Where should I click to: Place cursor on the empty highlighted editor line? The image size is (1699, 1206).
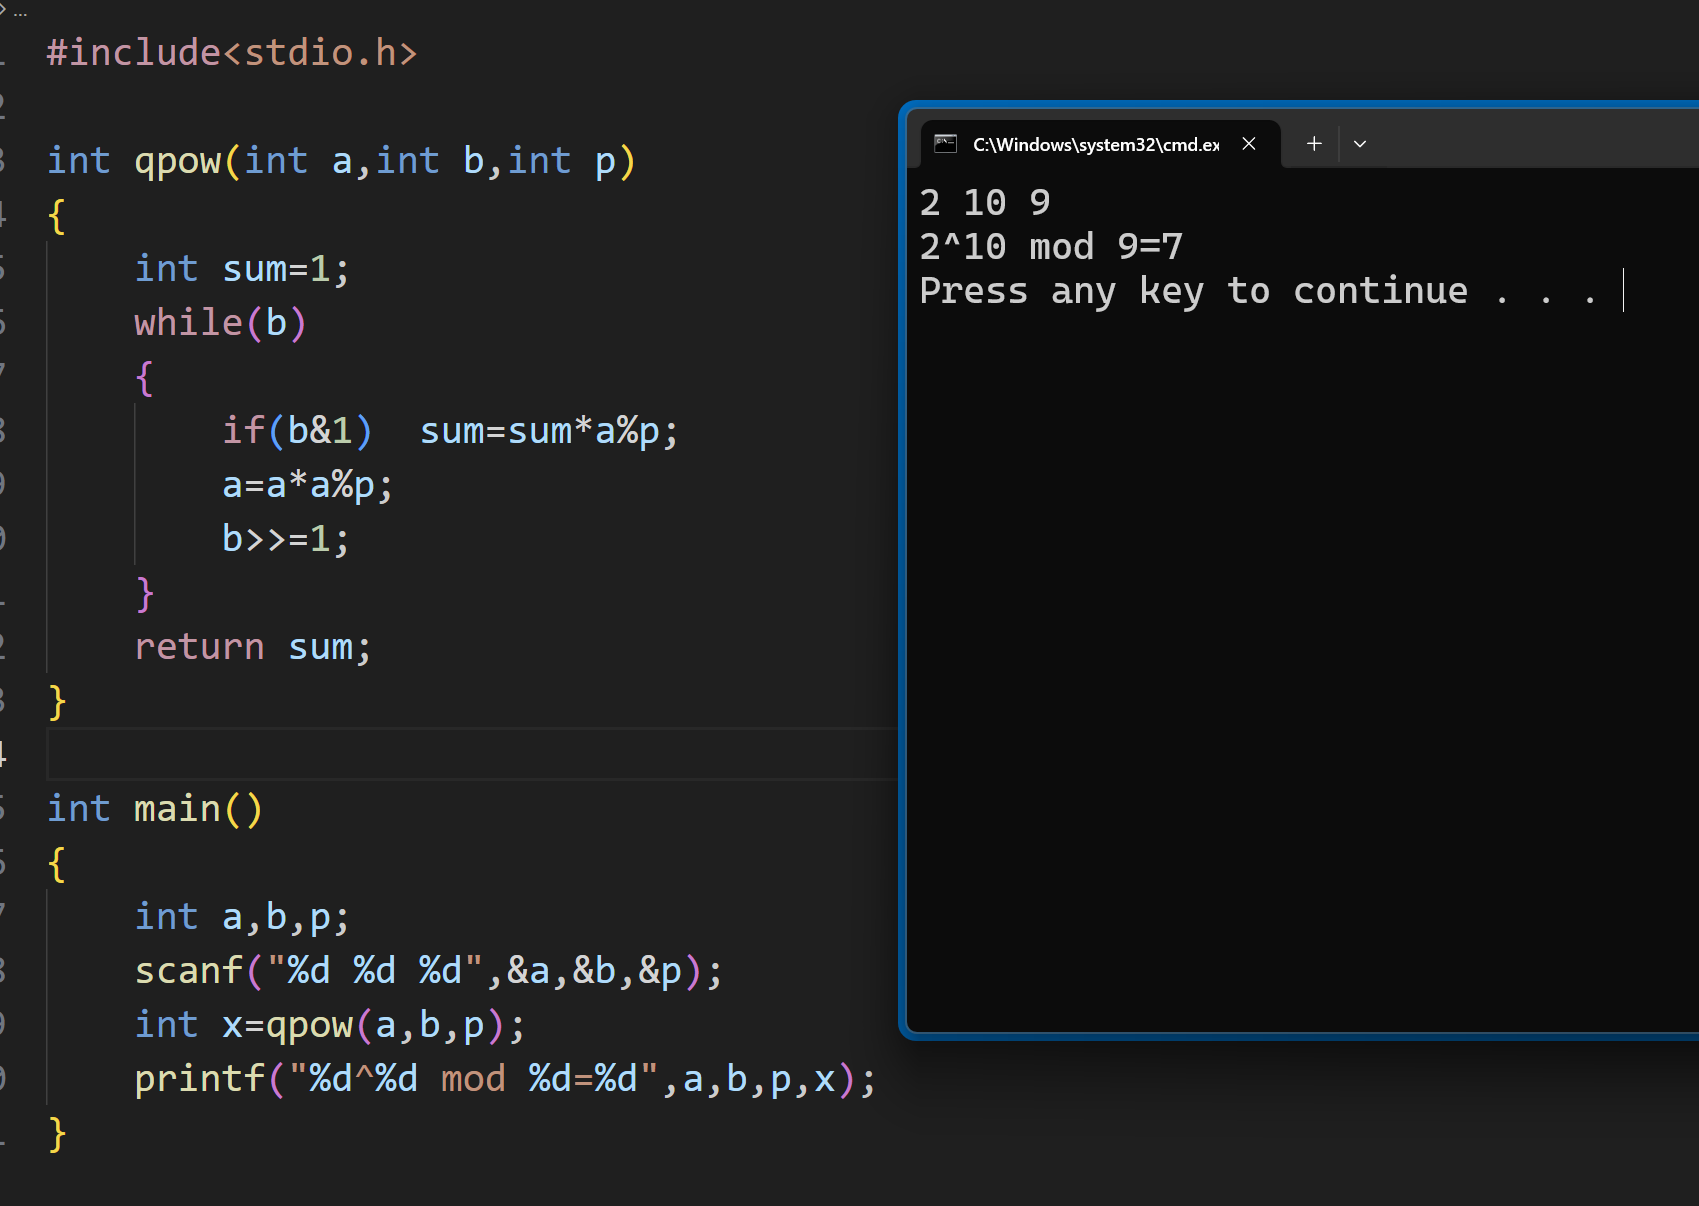pyautogui.click(x=472, y=754)
